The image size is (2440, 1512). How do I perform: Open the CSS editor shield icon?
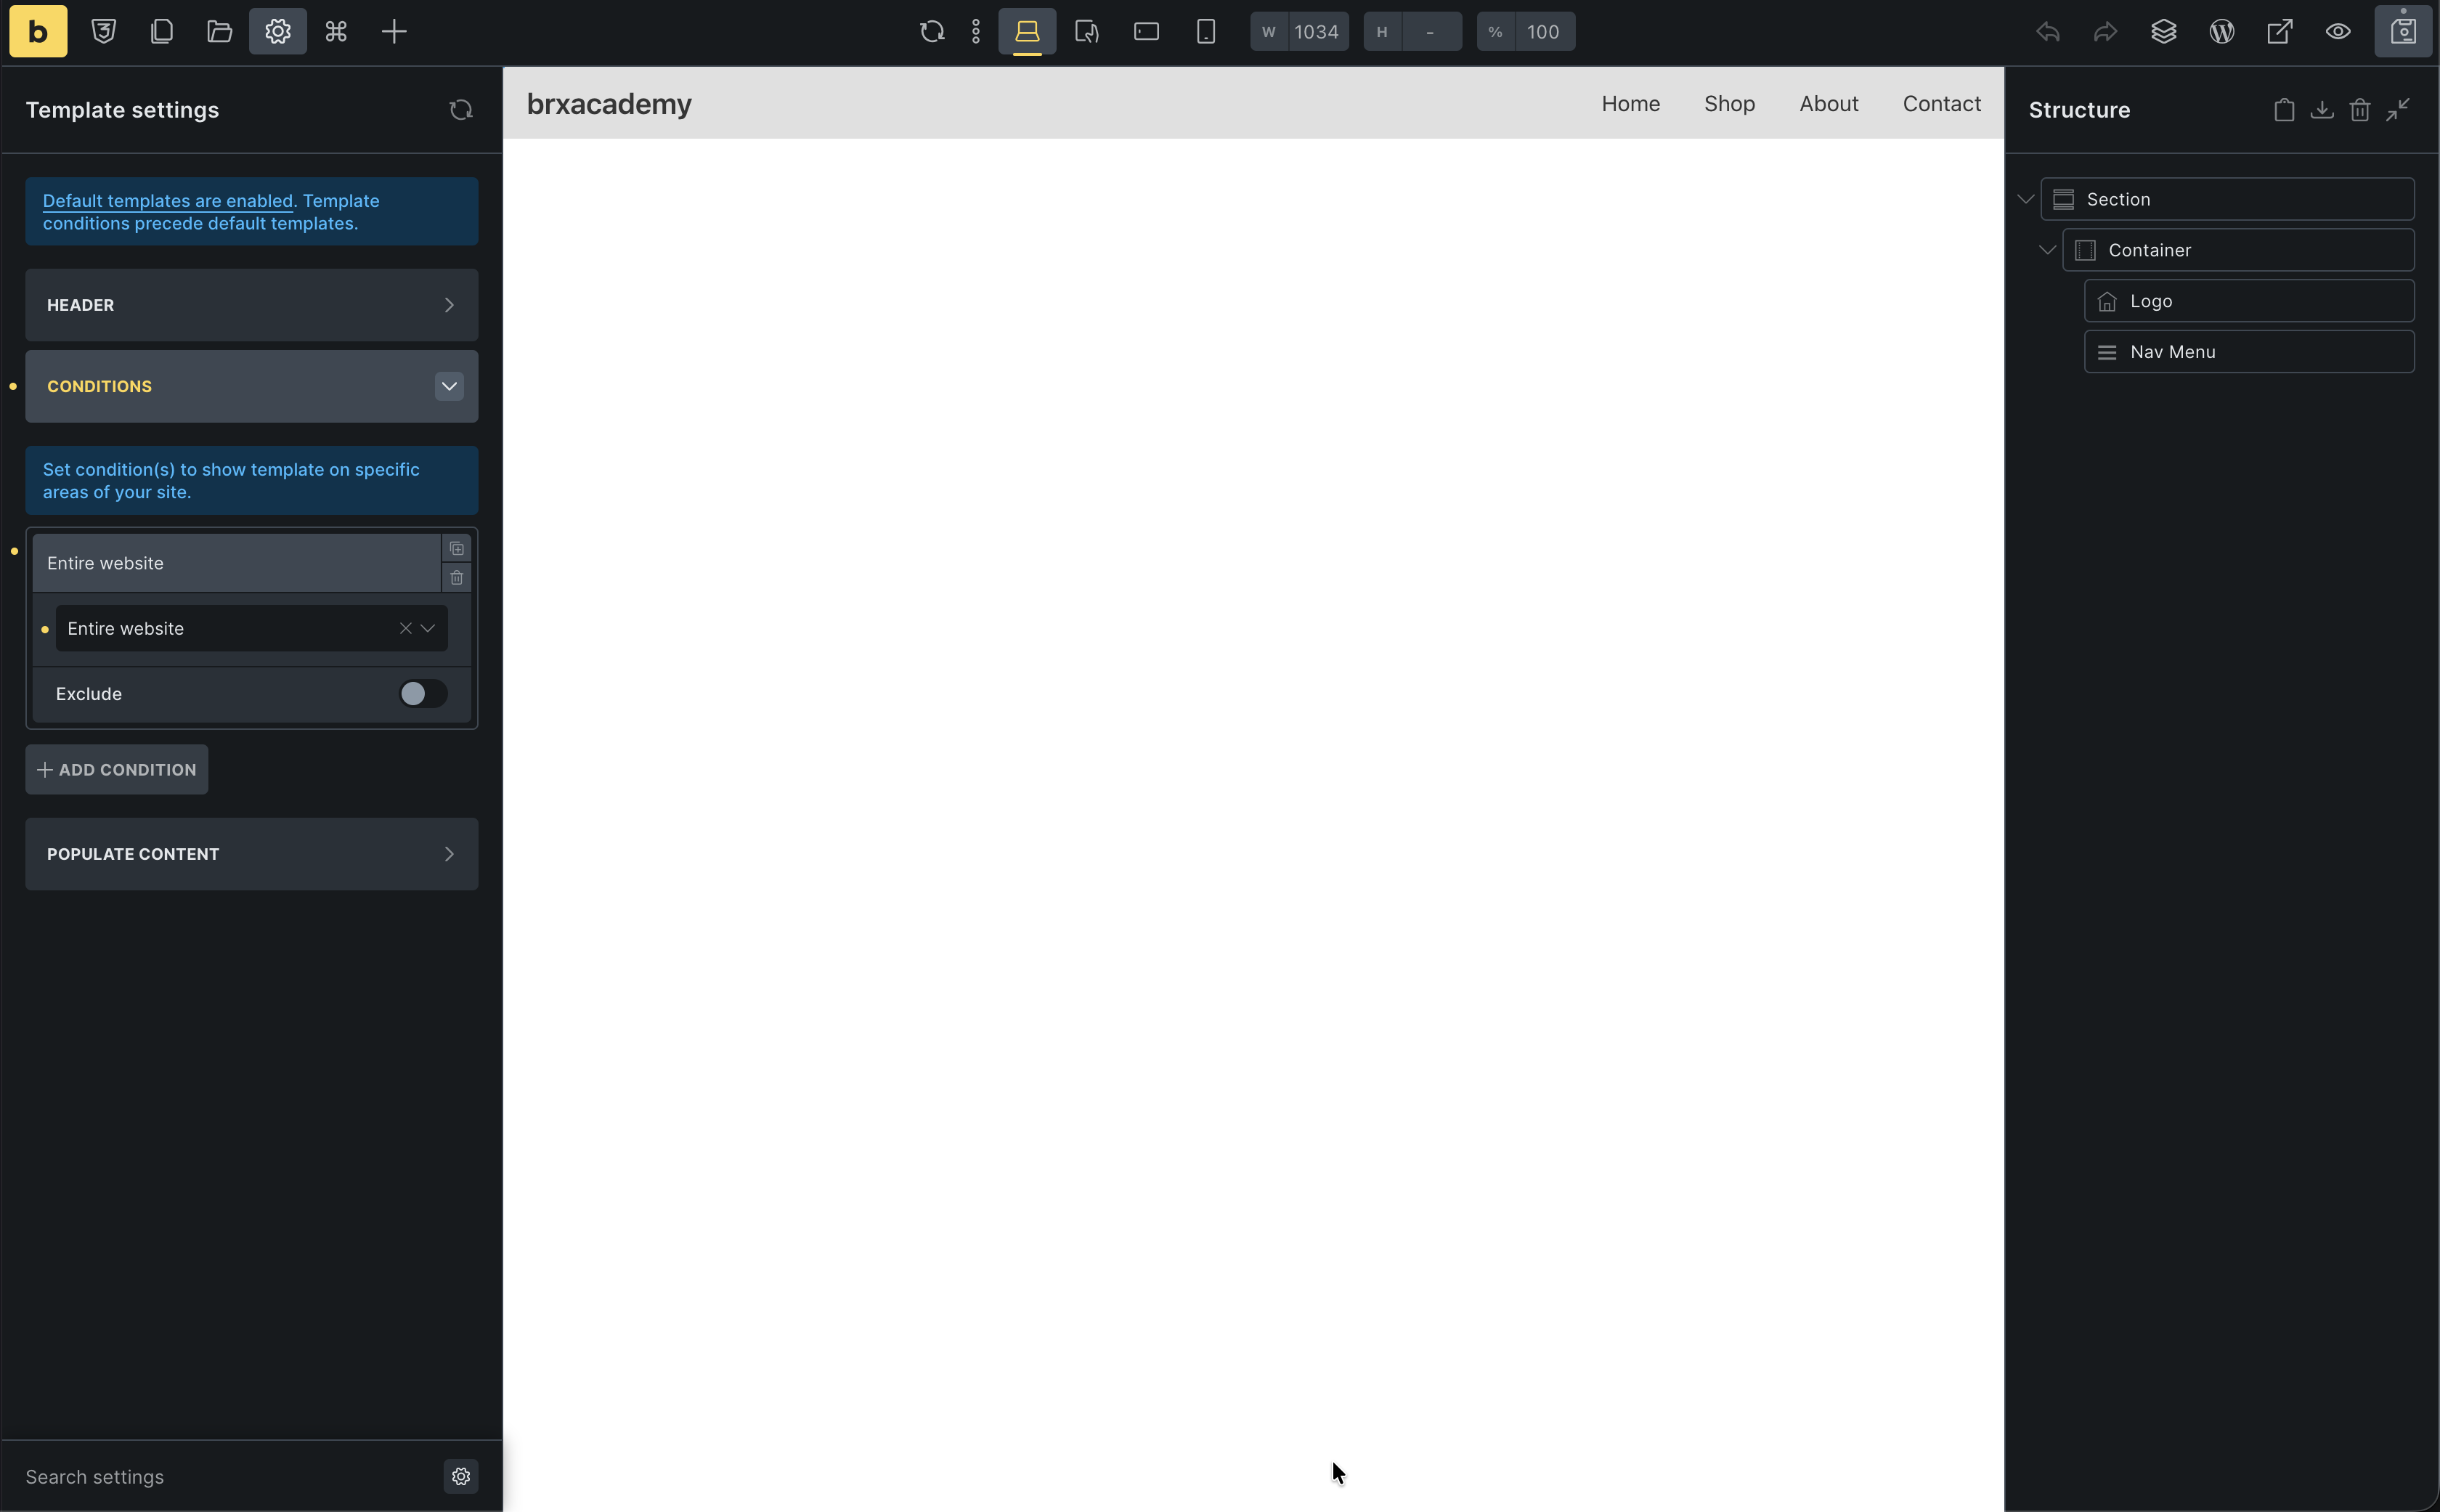click(104, 31)
